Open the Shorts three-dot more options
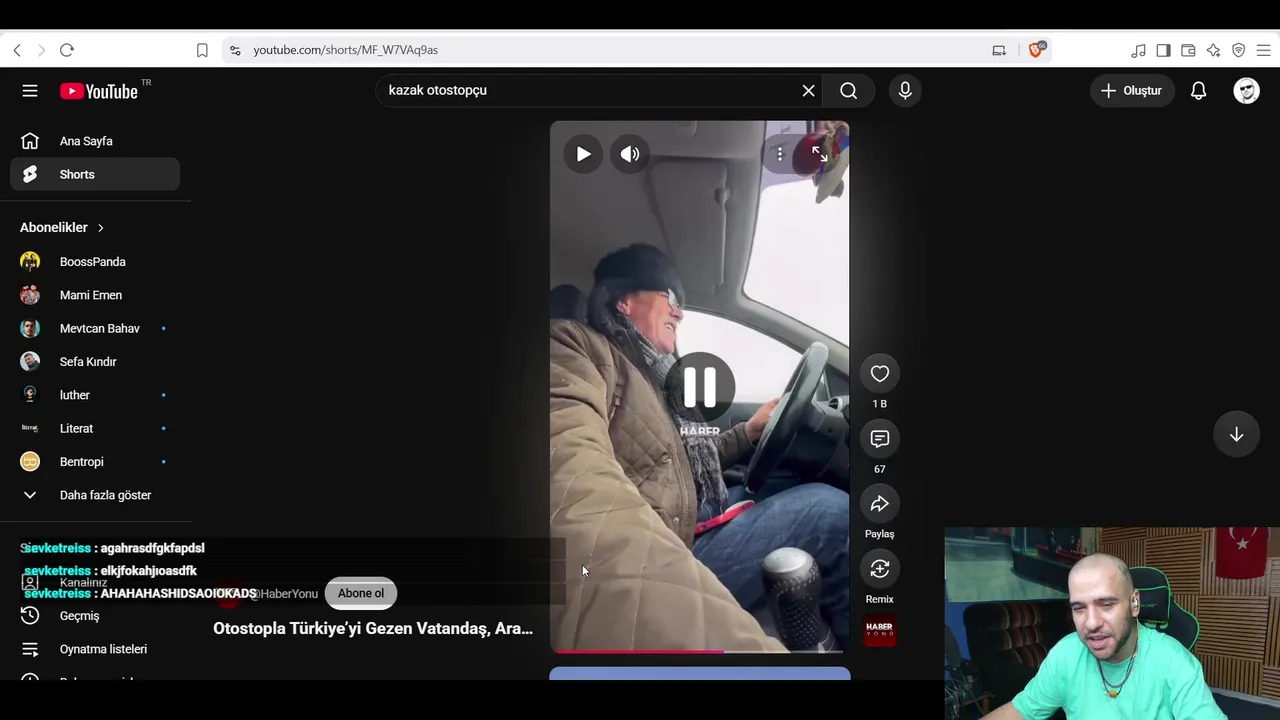Image resolution: width=1280 pixels, height=720 pixels. coord(780,154)
